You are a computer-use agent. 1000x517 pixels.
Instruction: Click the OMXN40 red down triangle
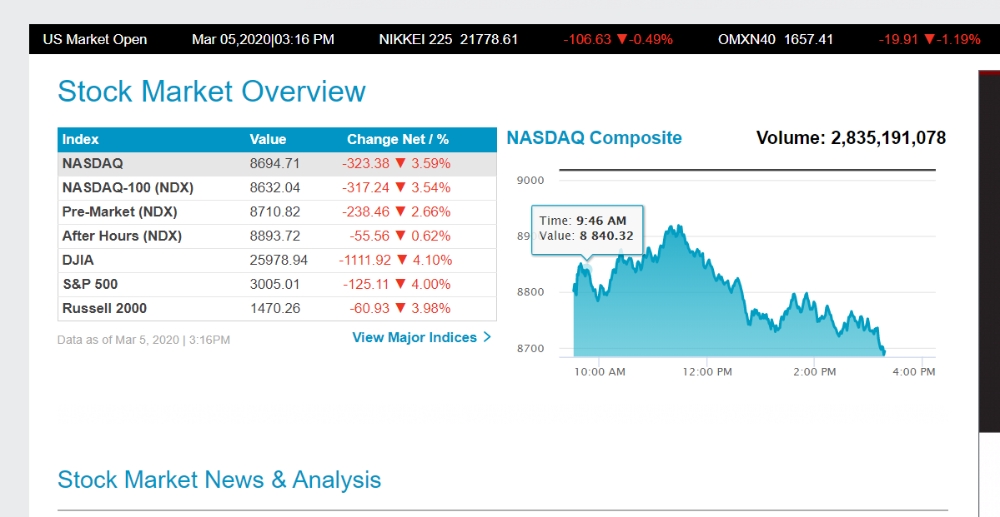click(929, 40)
